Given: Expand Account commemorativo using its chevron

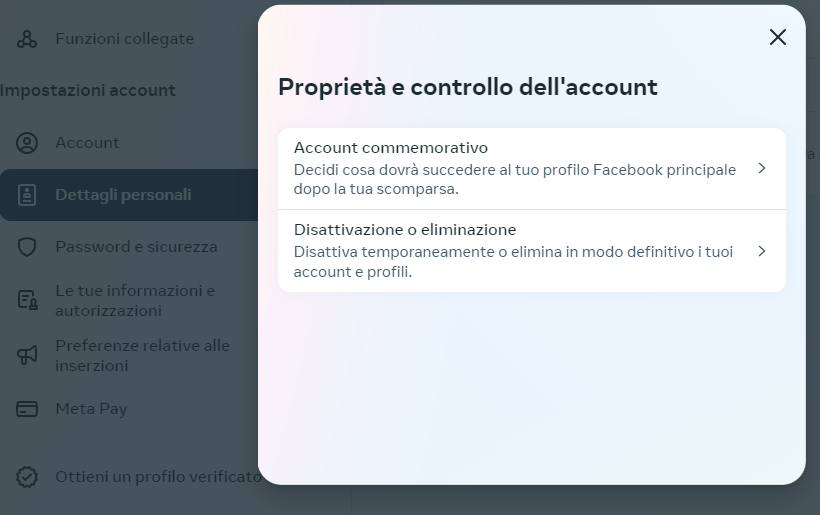Looking at the screenshot, I should tap(762, 168).
